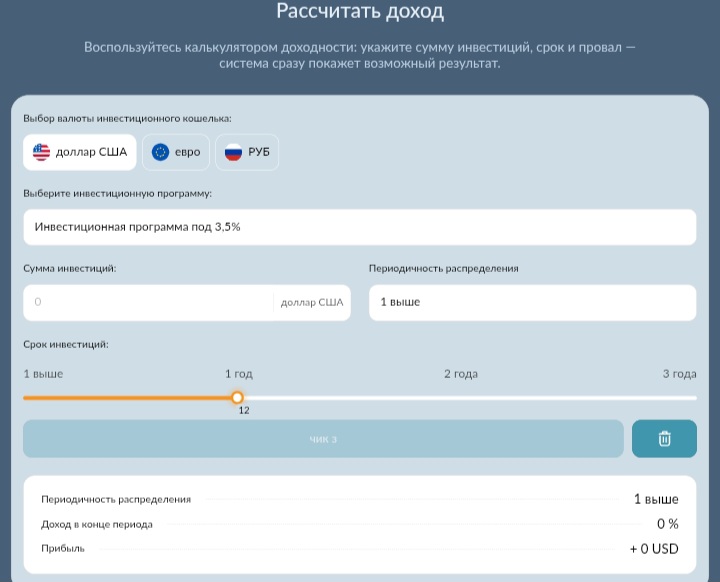
Task: Switch the wallet currency to РУБ
Action: click(x=247, y=152)
